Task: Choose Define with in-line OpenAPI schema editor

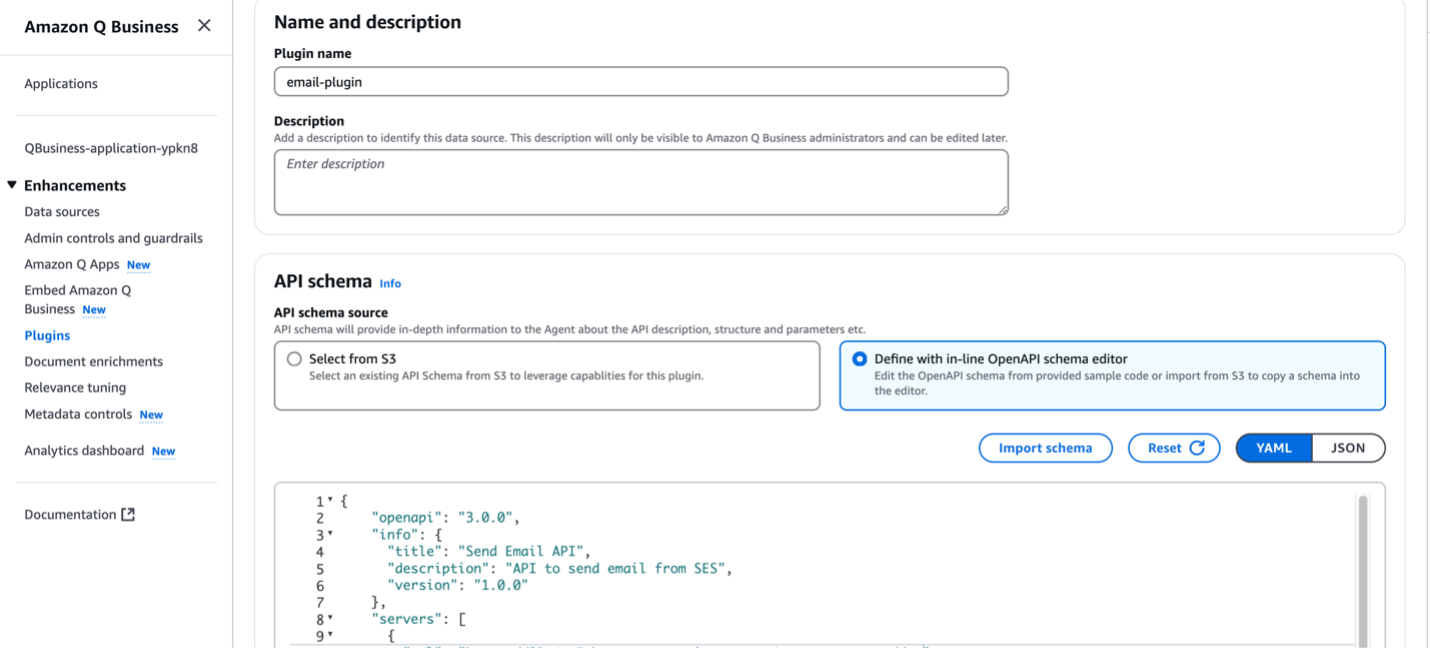Action: pyautogui.click(x=860, y=359)
